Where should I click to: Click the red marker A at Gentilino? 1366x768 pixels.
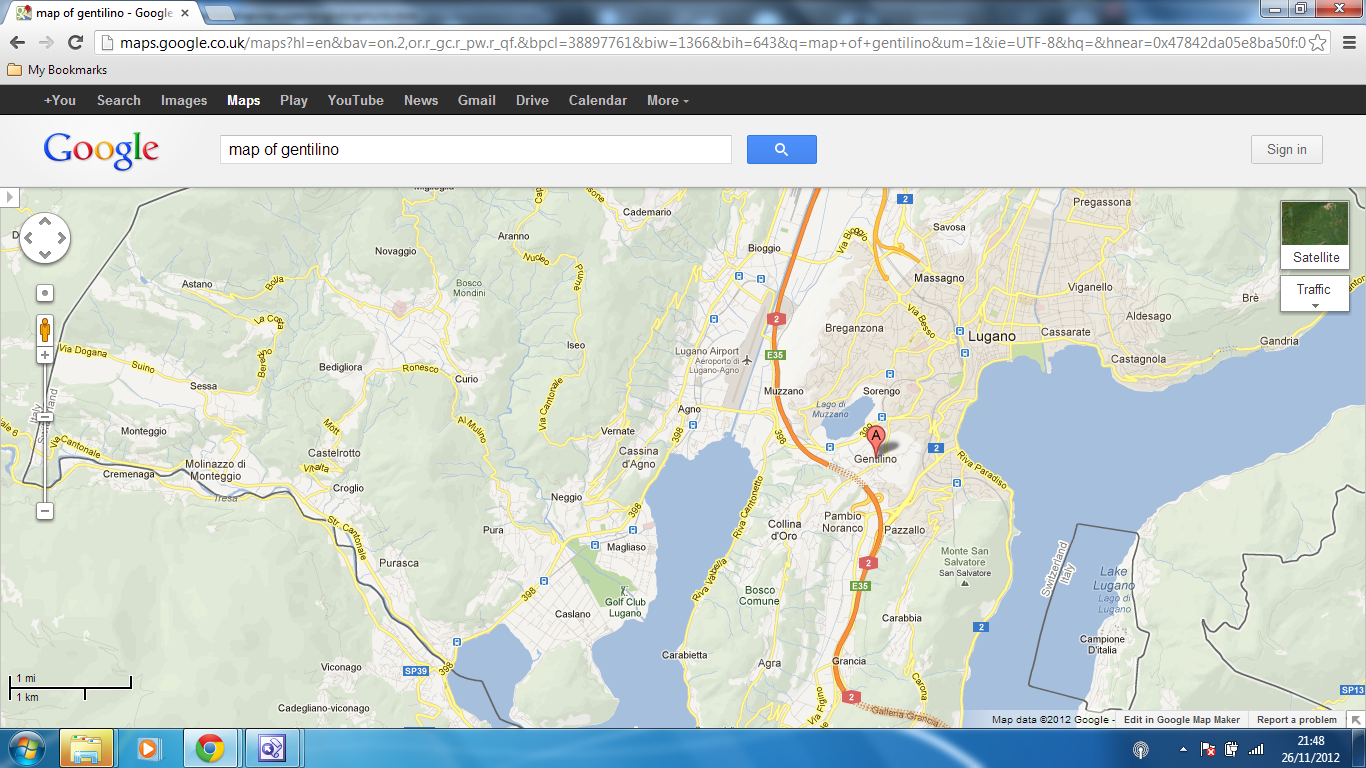pyautogui.click(x=876, y=442)
